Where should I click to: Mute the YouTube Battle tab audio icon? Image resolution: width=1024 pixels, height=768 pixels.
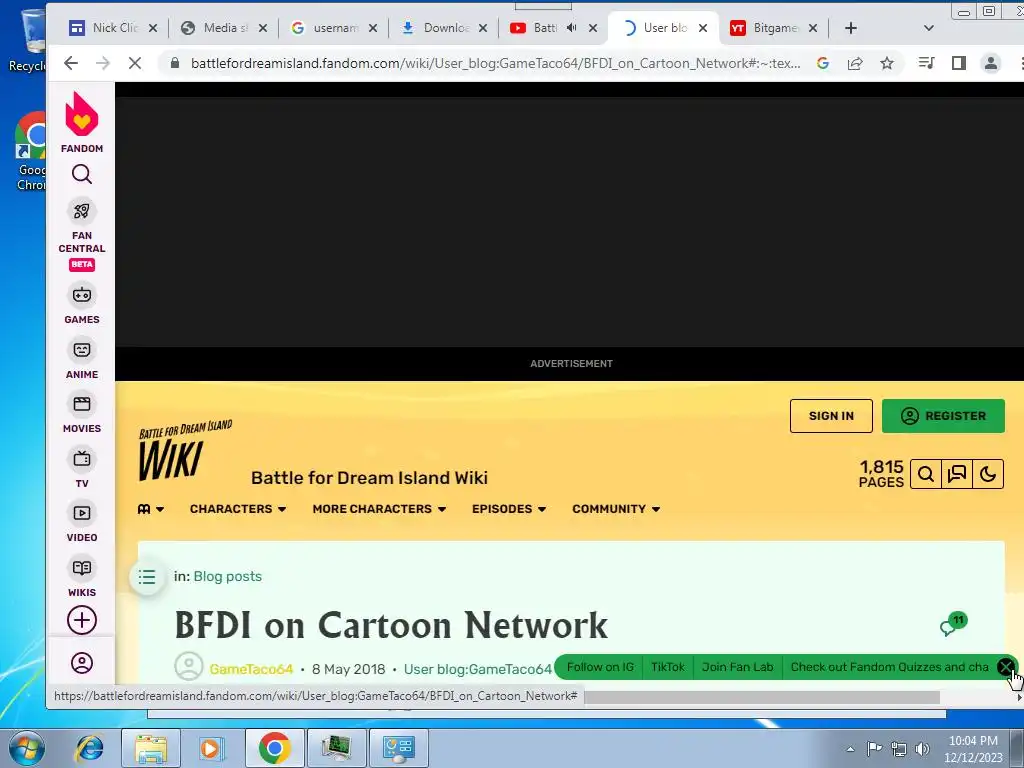point(571,27)
